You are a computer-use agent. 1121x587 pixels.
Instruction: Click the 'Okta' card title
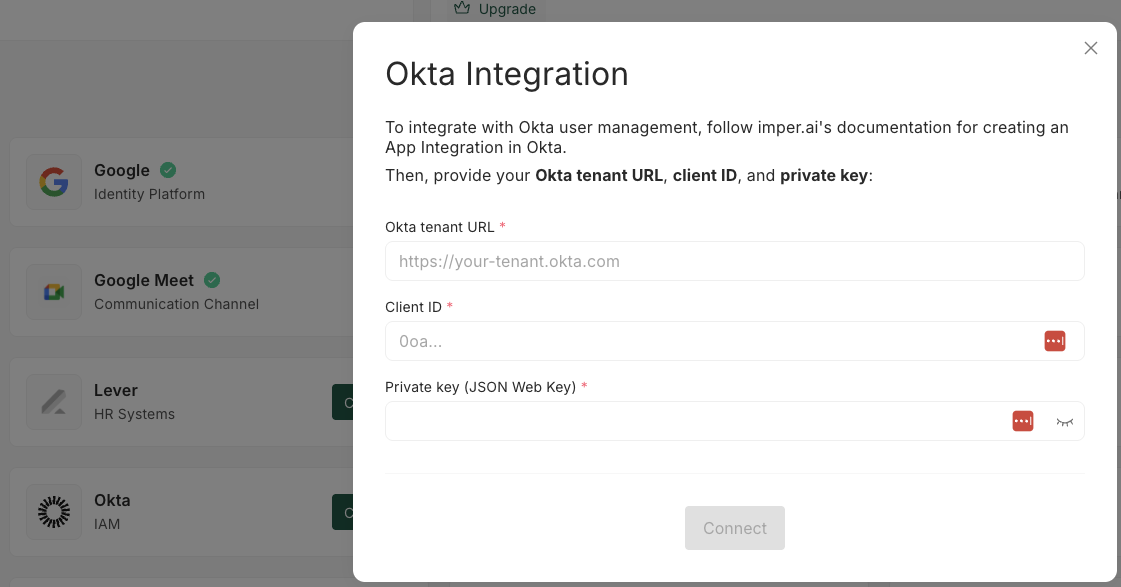point(112,500)
